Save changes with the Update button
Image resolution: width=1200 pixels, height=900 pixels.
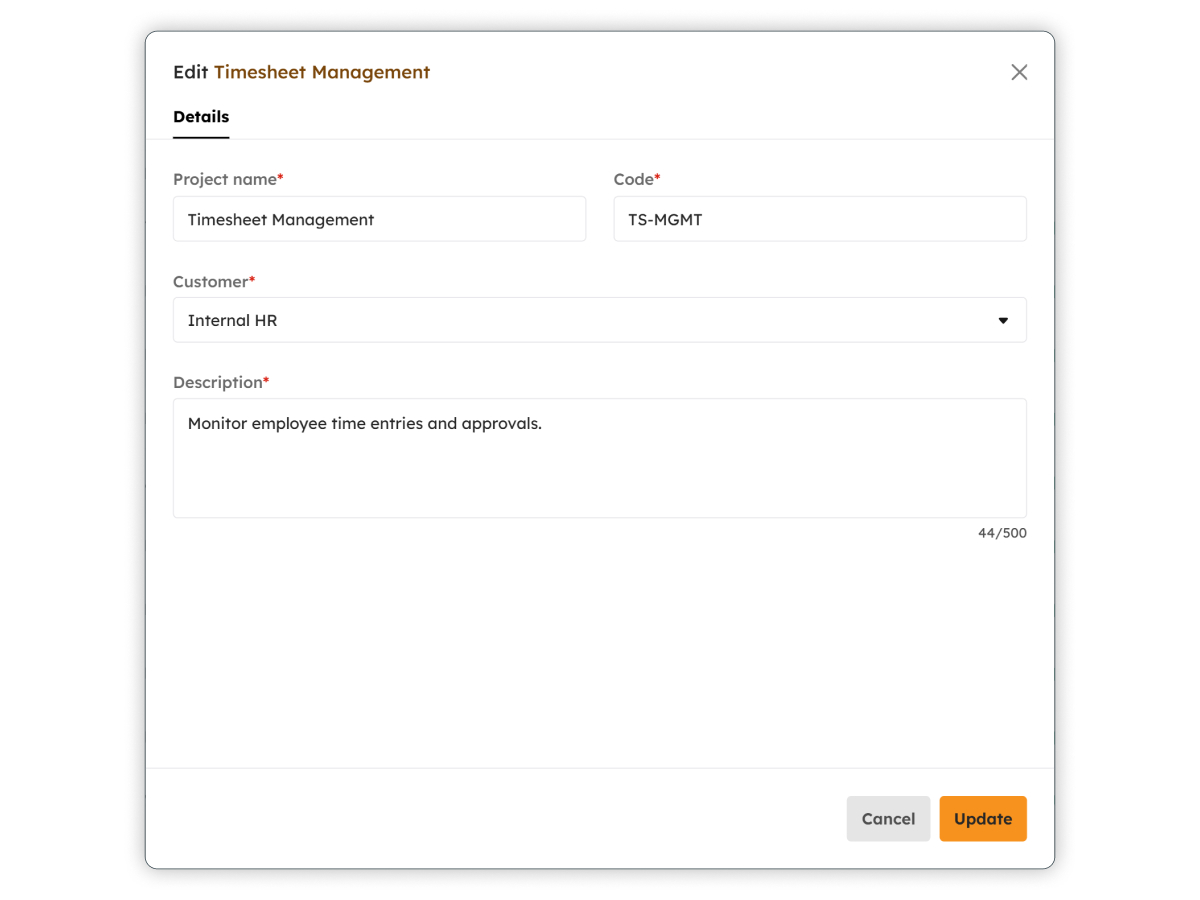[983, 819]
